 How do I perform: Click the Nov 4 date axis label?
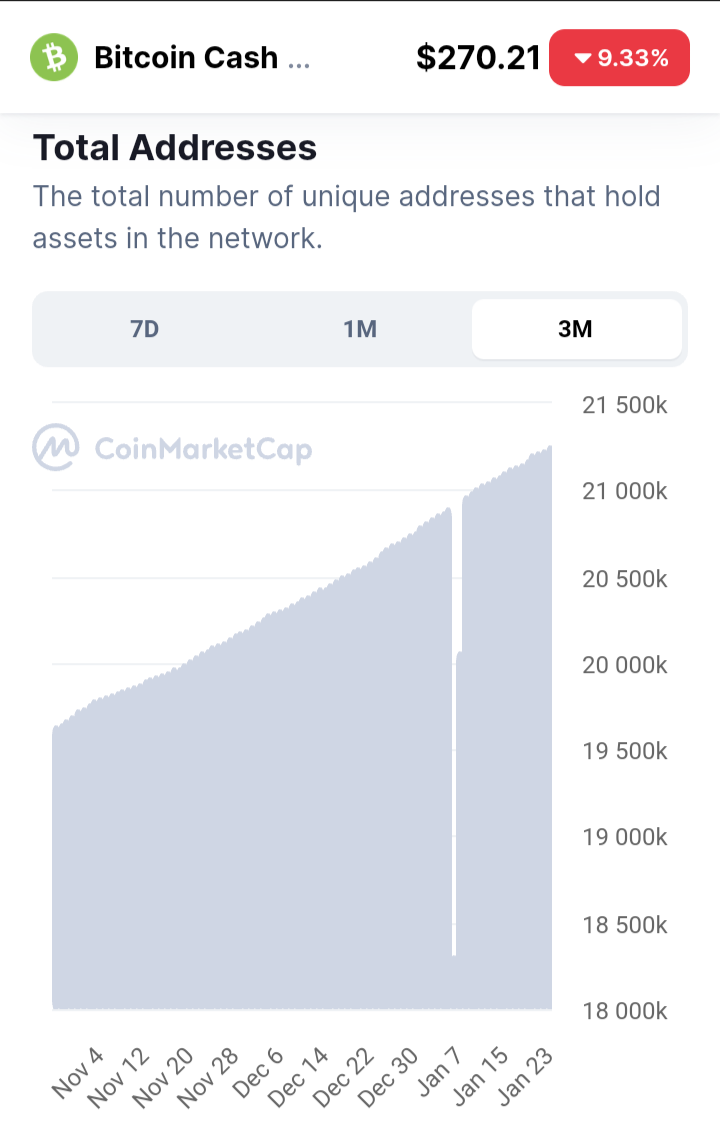pyautogui.click(x=79, y=1072)
